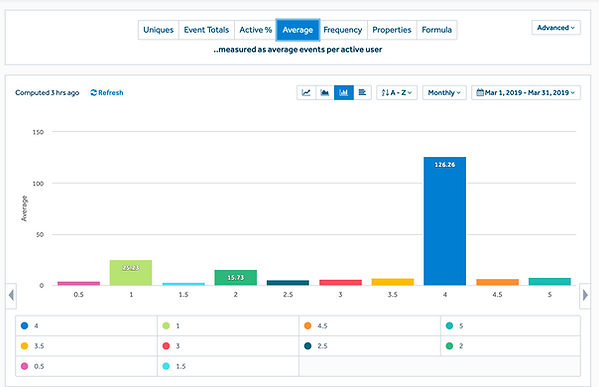Image resolution: width=599 pixels, height=387 pixels.
Task: Toggle legend series 3.5 yellow swatch
Action: pyautogui.click(x=24, y=346)
